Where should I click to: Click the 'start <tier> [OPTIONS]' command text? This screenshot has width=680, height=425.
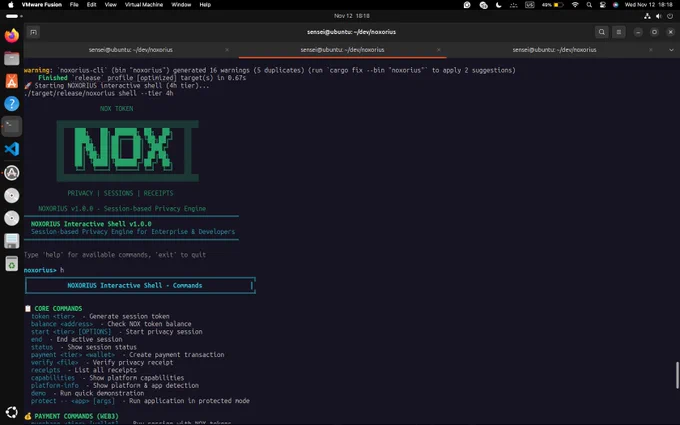tap(71, 332)
